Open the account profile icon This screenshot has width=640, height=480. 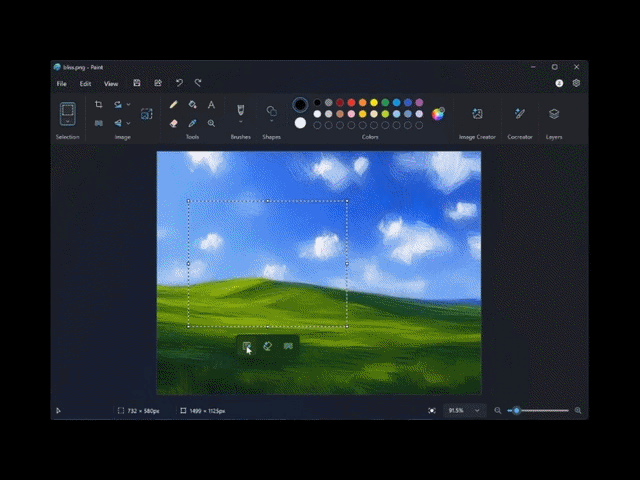pos(559,83)
